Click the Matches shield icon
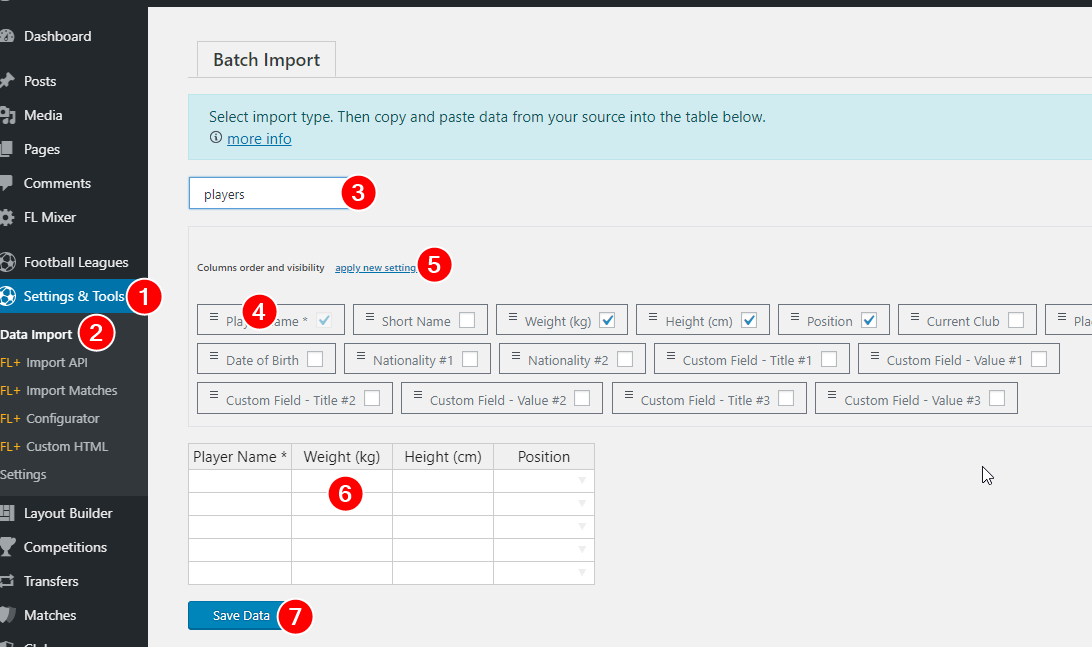 point(7,615)
